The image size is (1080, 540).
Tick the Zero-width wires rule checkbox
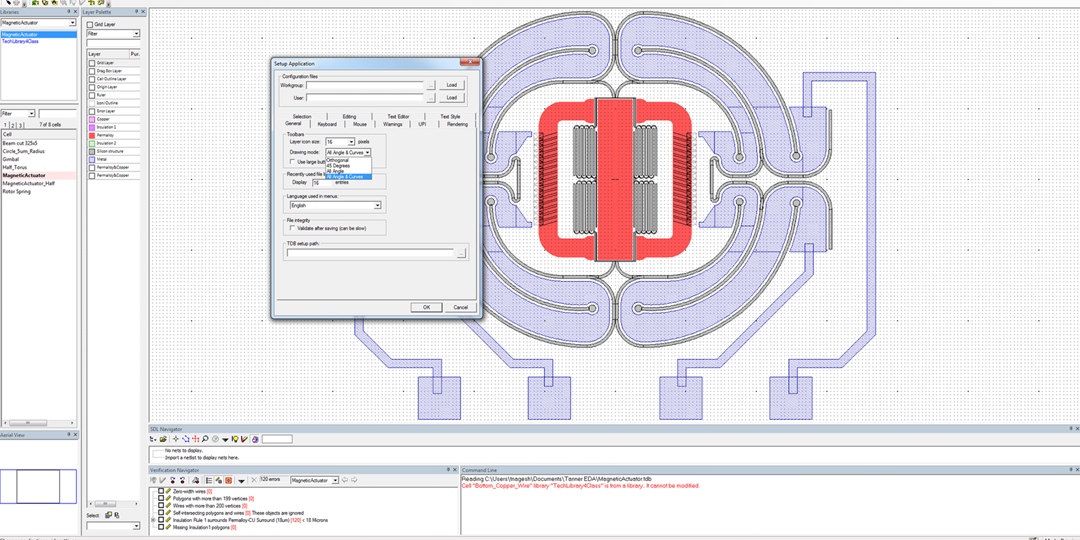[x=160, y=492]
